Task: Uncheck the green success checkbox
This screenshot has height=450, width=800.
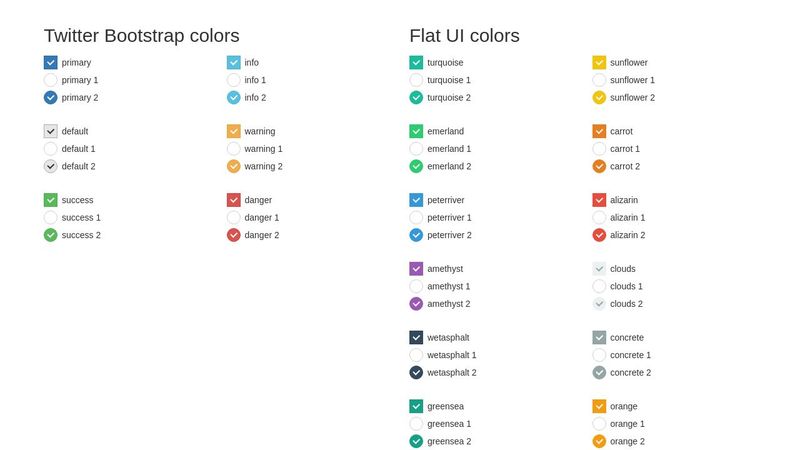Action: (x=51, y=200)
